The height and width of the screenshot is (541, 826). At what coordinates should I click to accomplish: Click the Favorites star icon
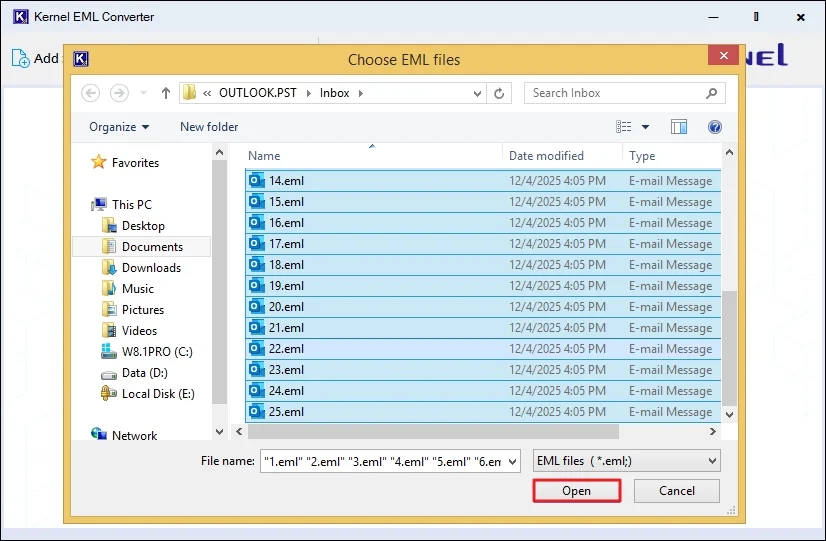pos(99,162)
